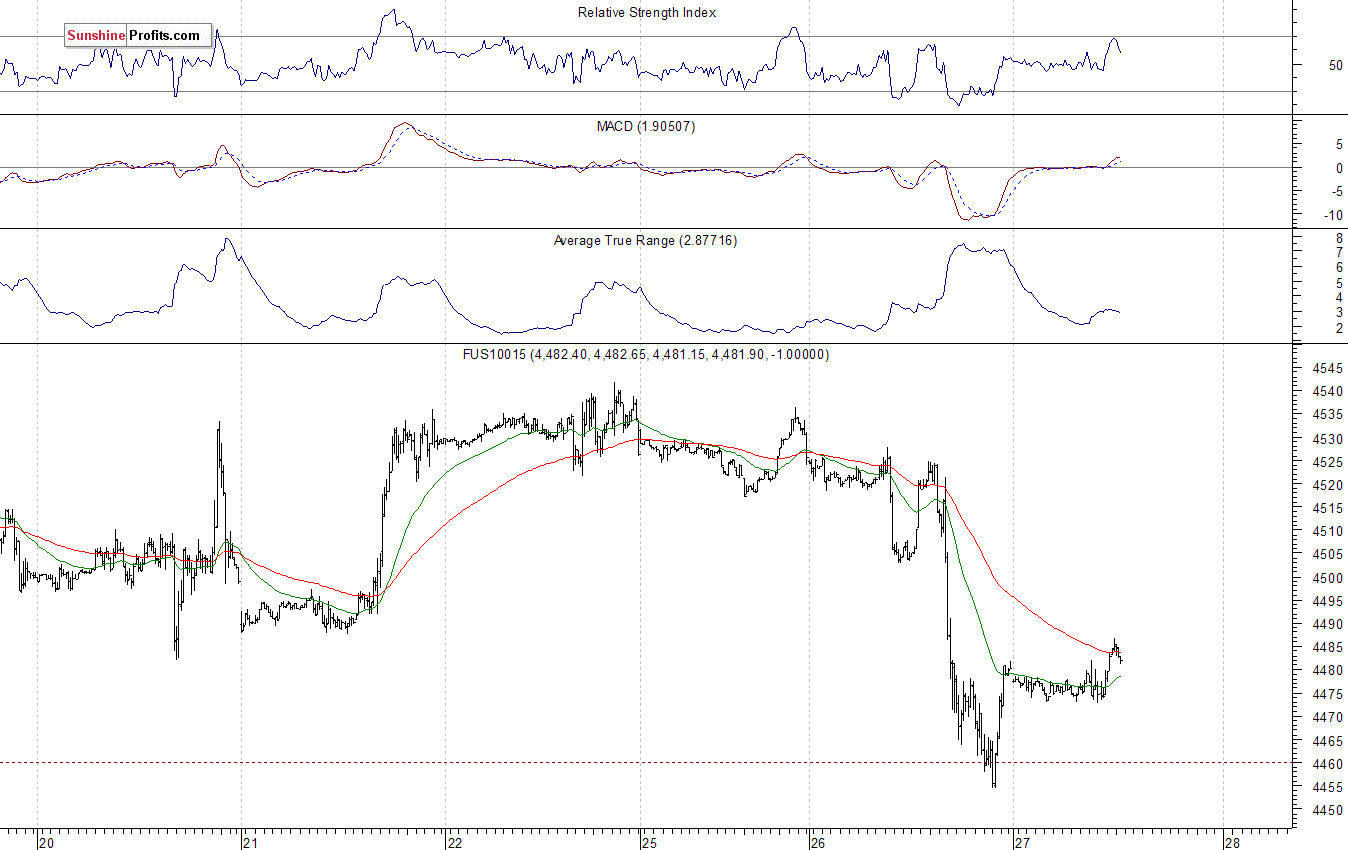Click the Relative Strength Index title
1348x850 pixels.
point(647,13)
